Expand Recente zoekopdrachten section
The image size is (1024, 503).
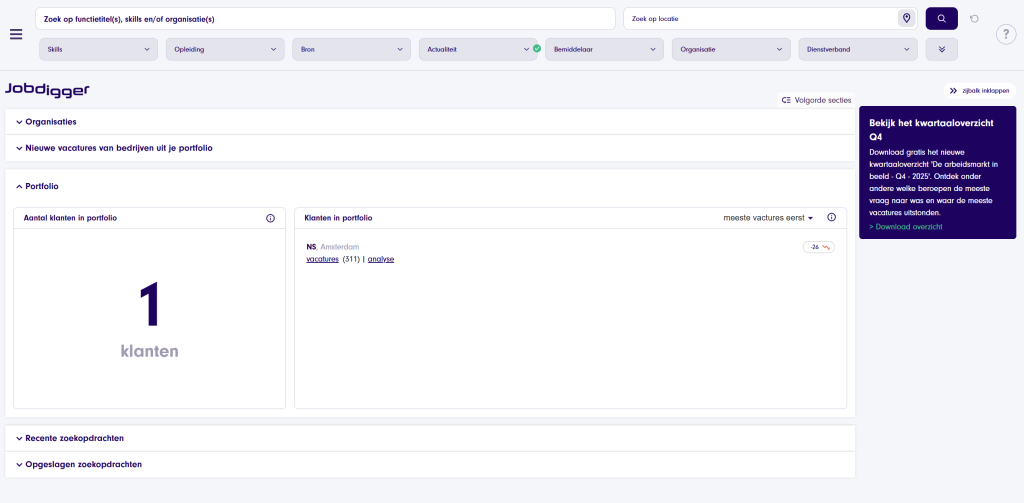pos(74,438)
